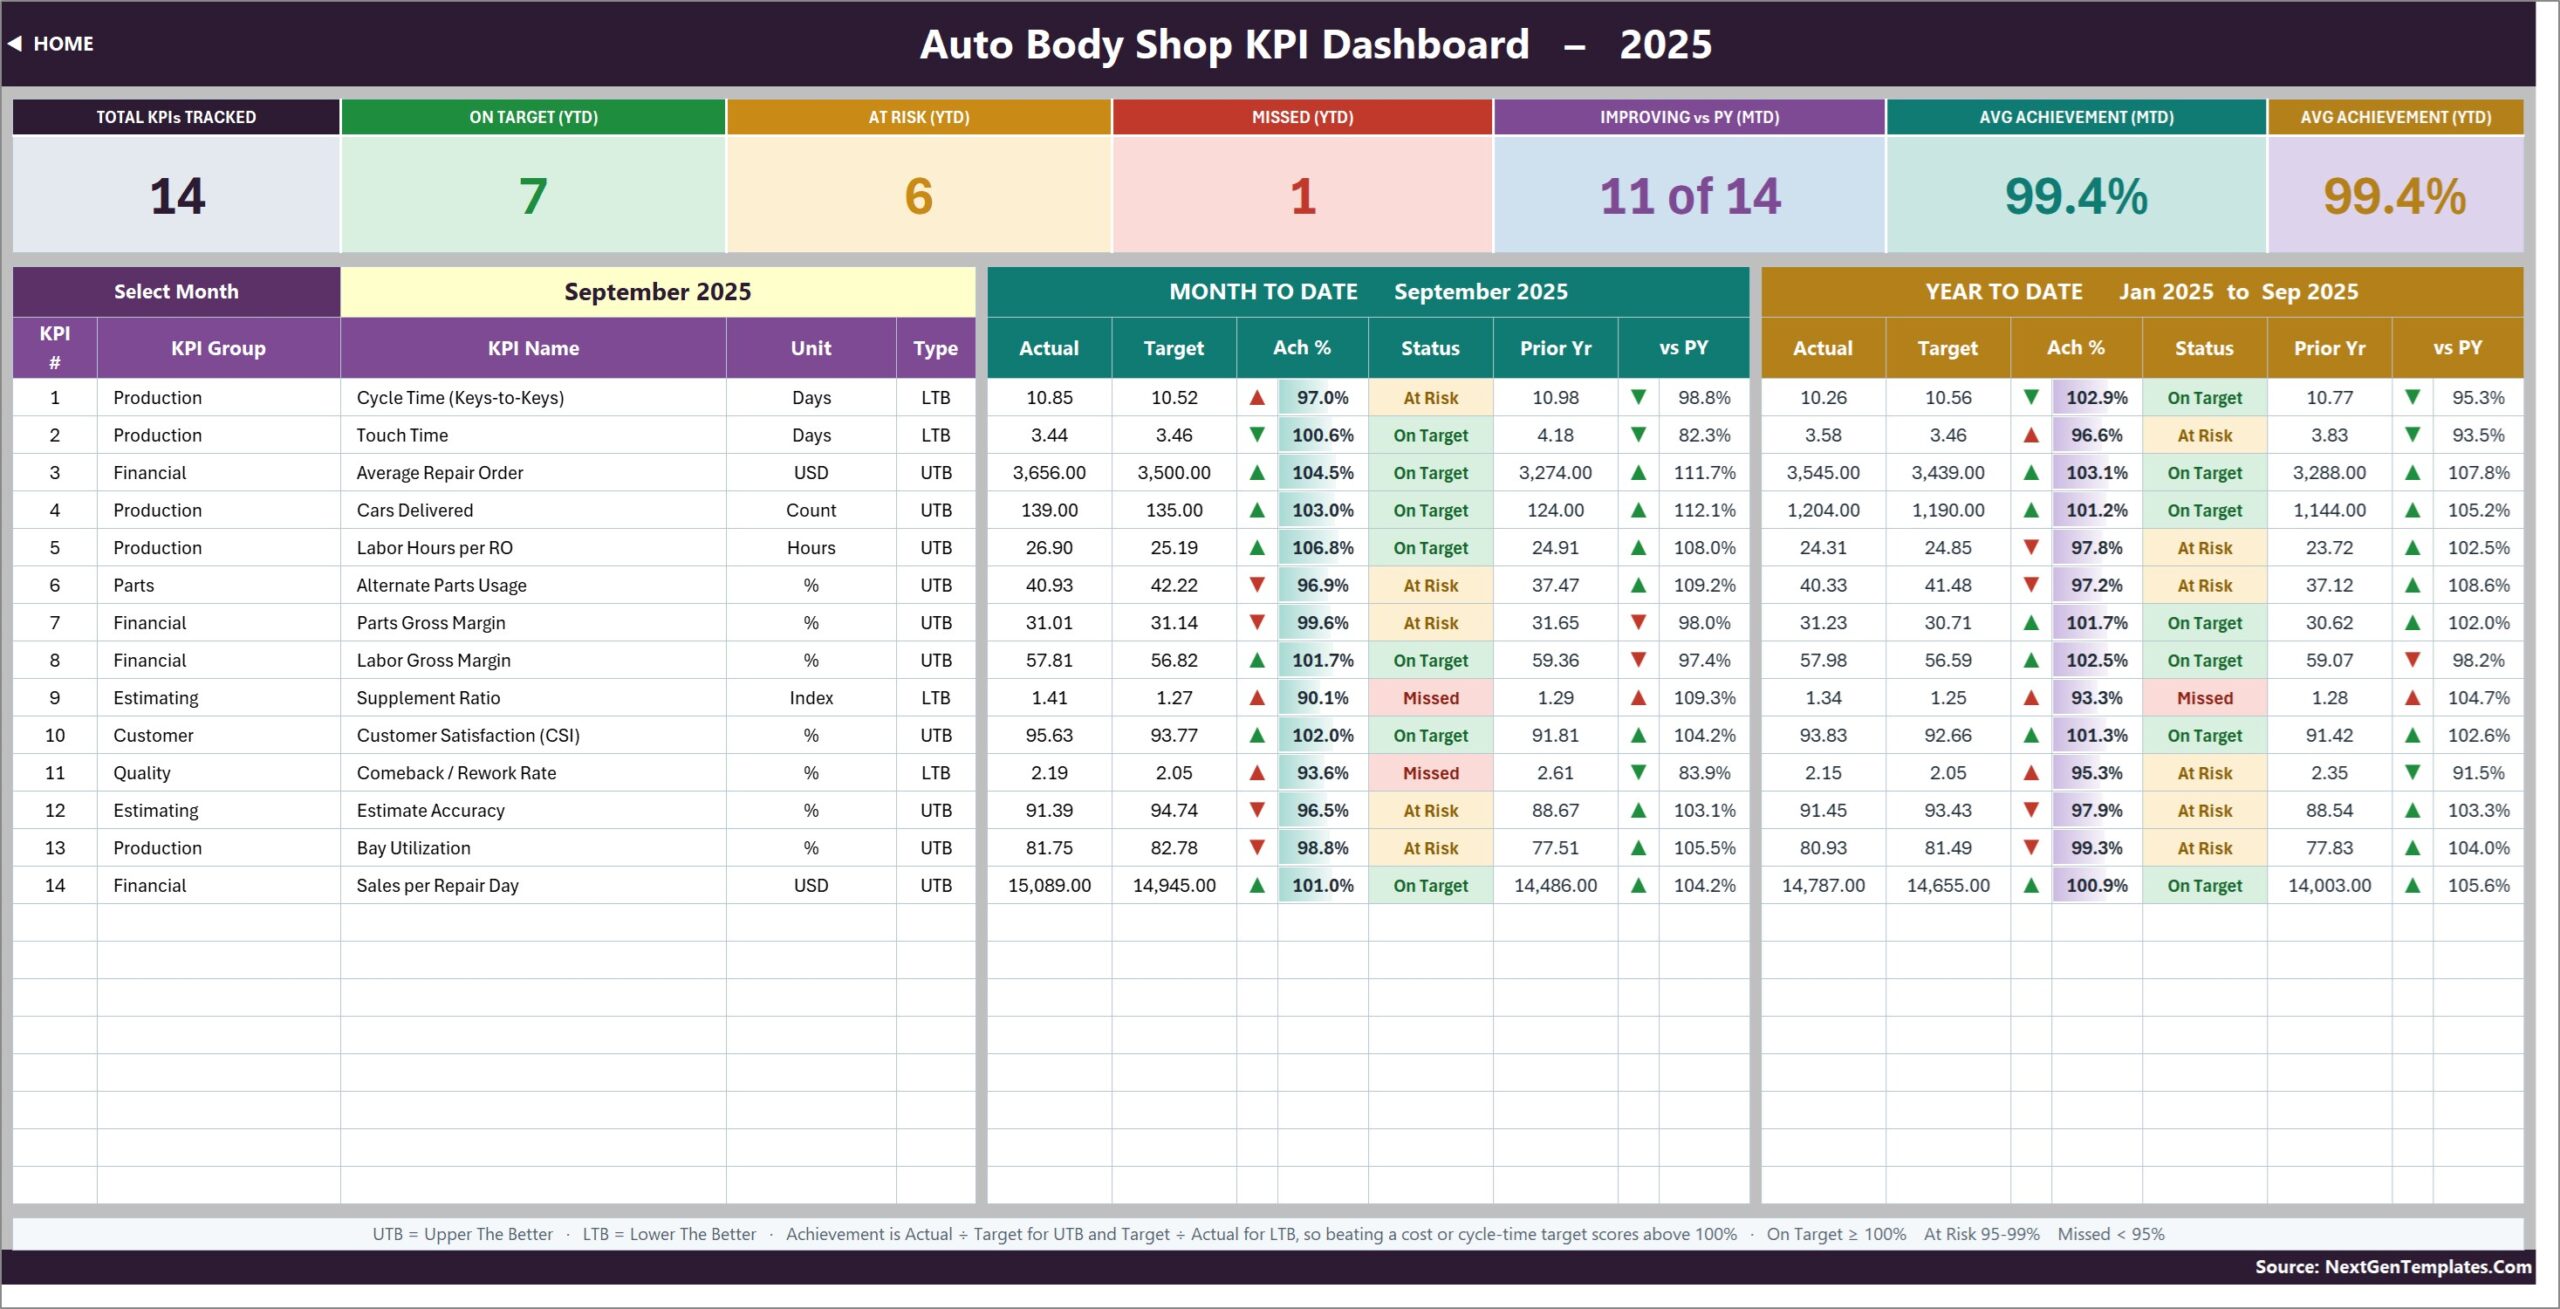Click MTD green up arrow for Labor Gross Margin

click(x=1257, y=660)
